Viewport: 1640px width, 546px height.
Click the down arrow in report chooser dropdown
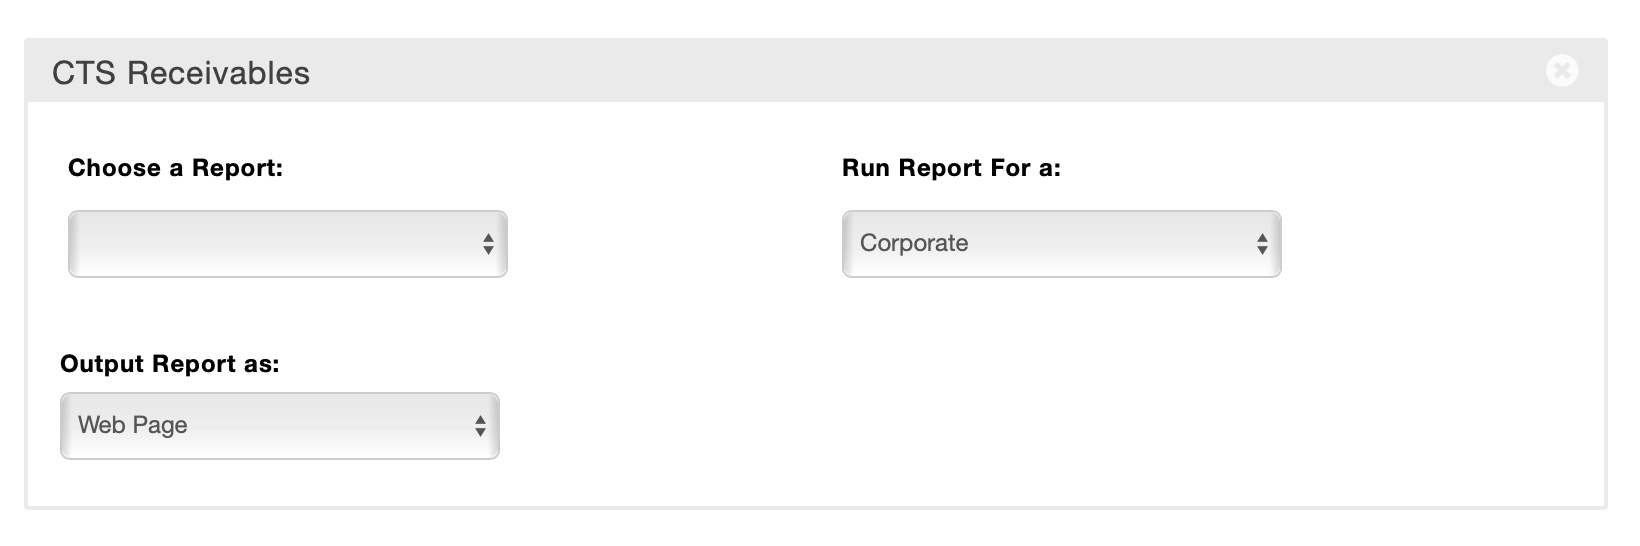click(488, 250)
